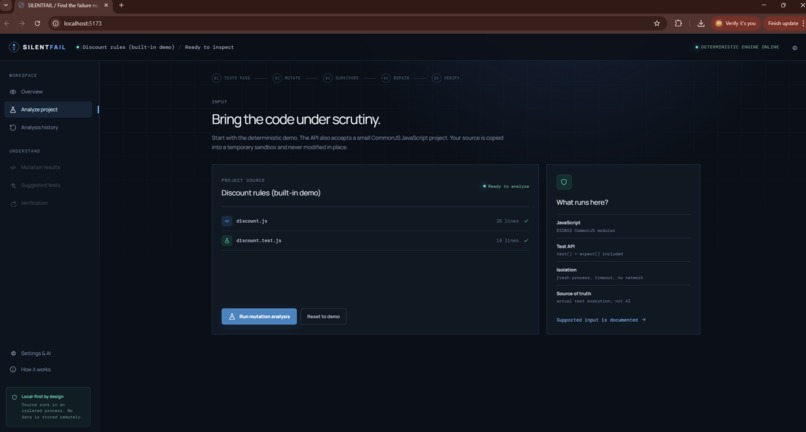This screenshot has height=432, width=806.
Task: Select step 05 Verify
Action: (446, 78)
